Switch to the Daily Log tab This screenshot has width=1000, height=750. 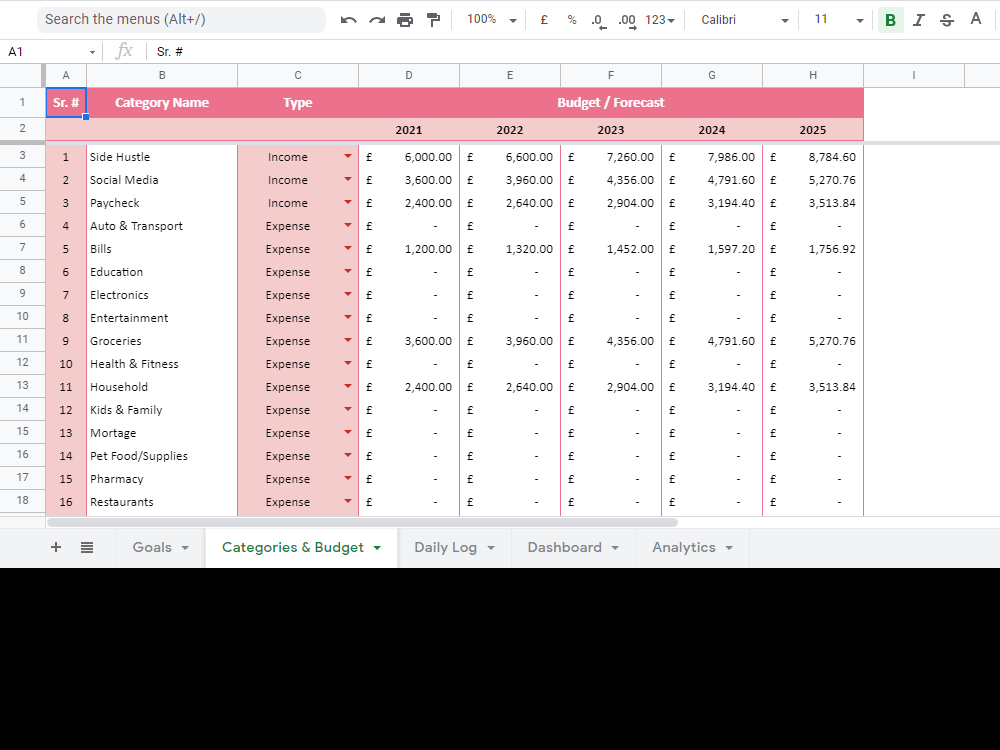[x=447, y=547]
